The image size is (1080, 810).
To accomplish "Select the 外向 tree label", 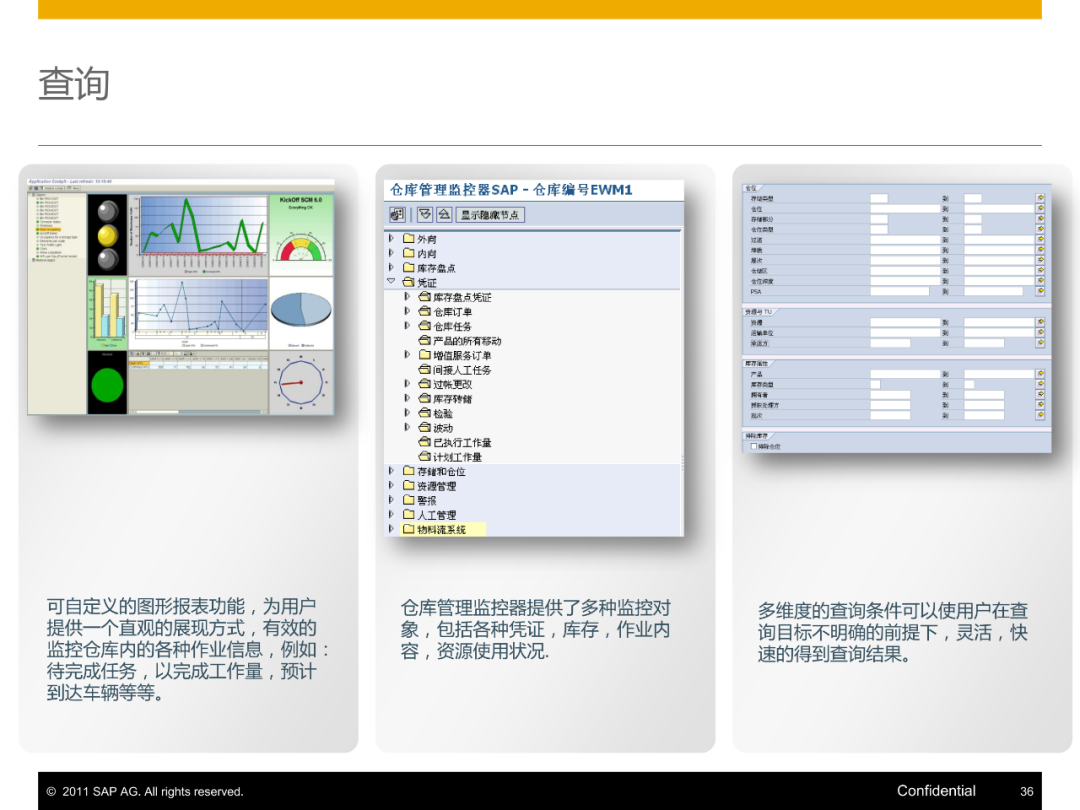I will (426, 239).
